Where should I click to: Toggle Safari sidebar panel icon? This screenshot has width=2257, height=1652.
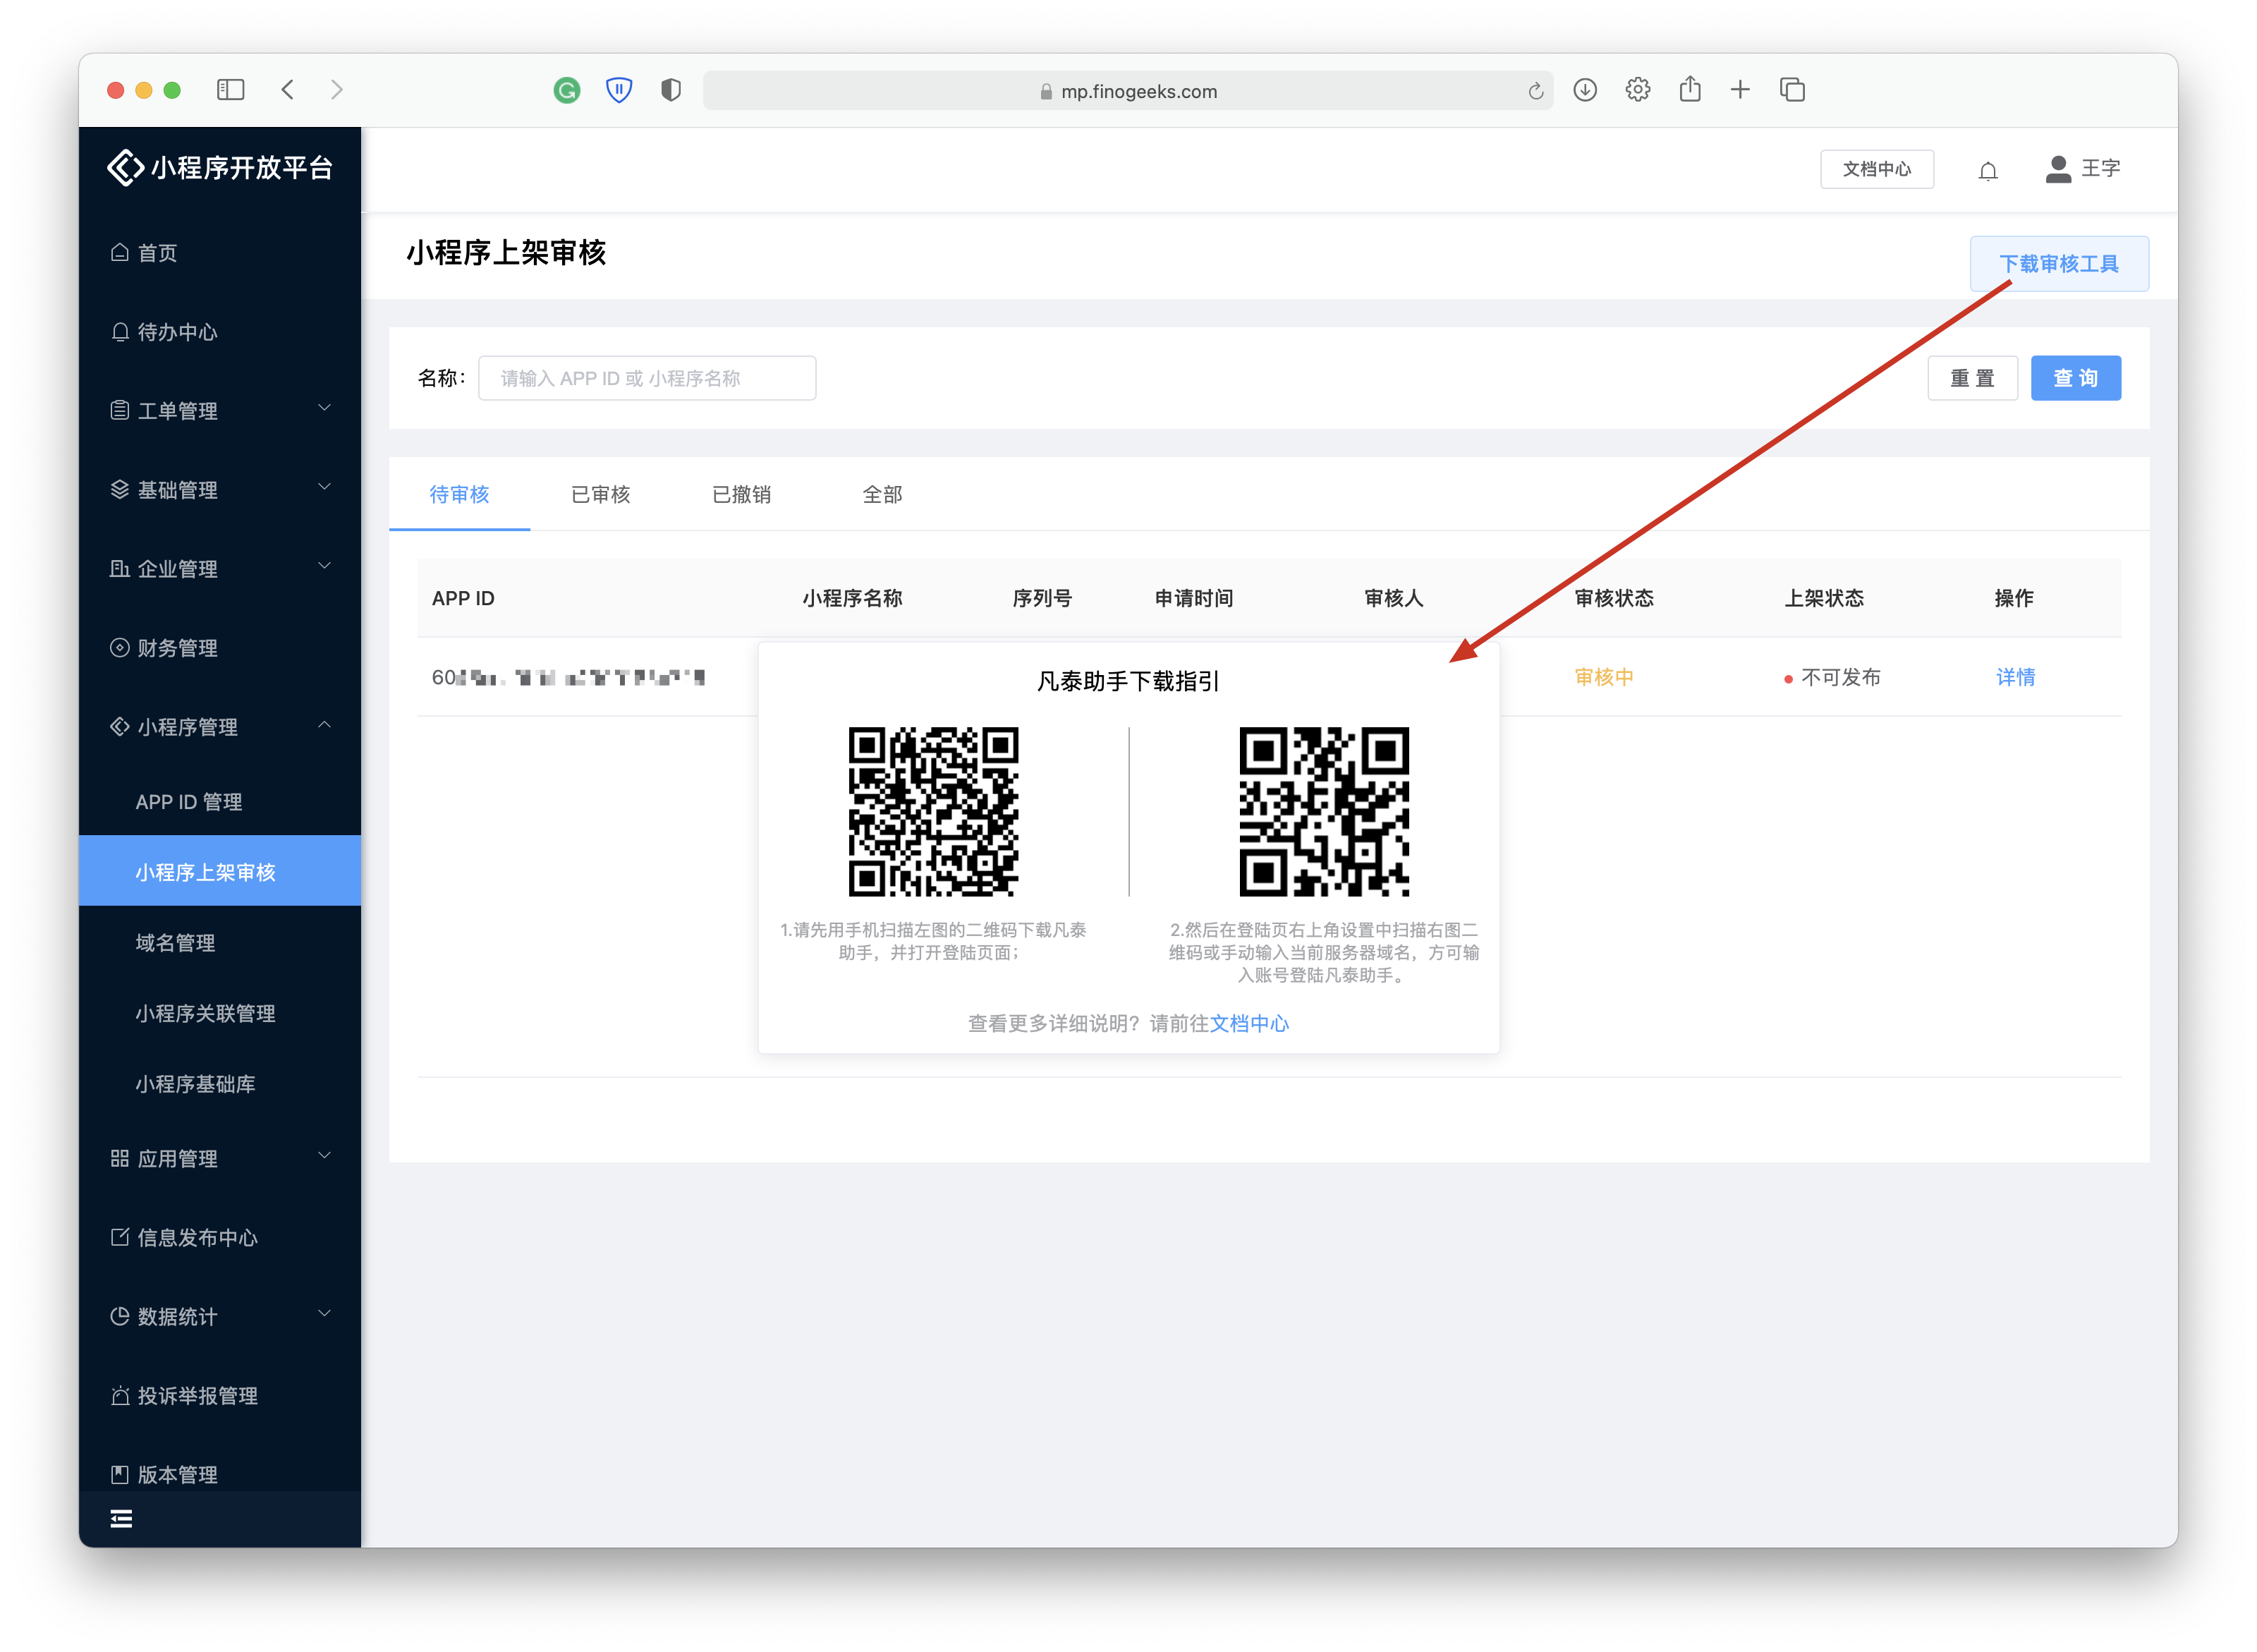tap(231, 90)
